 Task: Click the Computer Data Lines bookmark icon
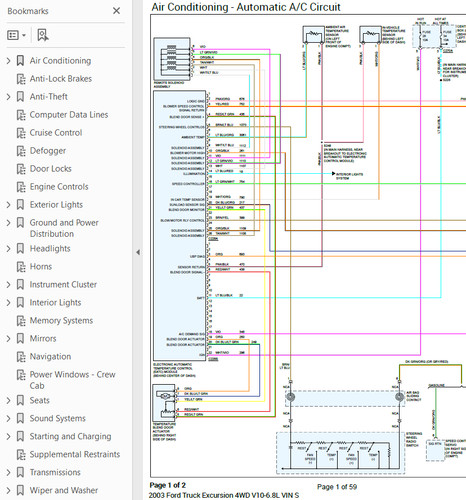click(21, 115)
